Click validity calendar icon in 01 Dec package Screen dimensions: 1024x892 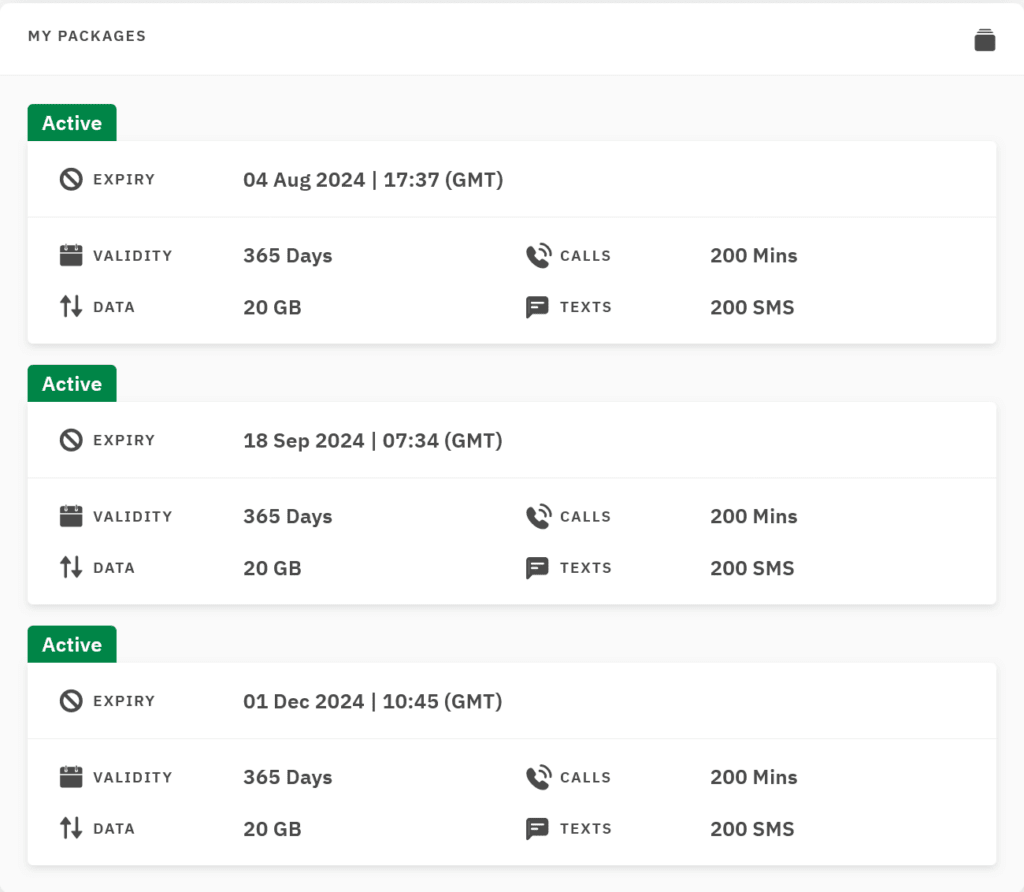tap(71, 778)
